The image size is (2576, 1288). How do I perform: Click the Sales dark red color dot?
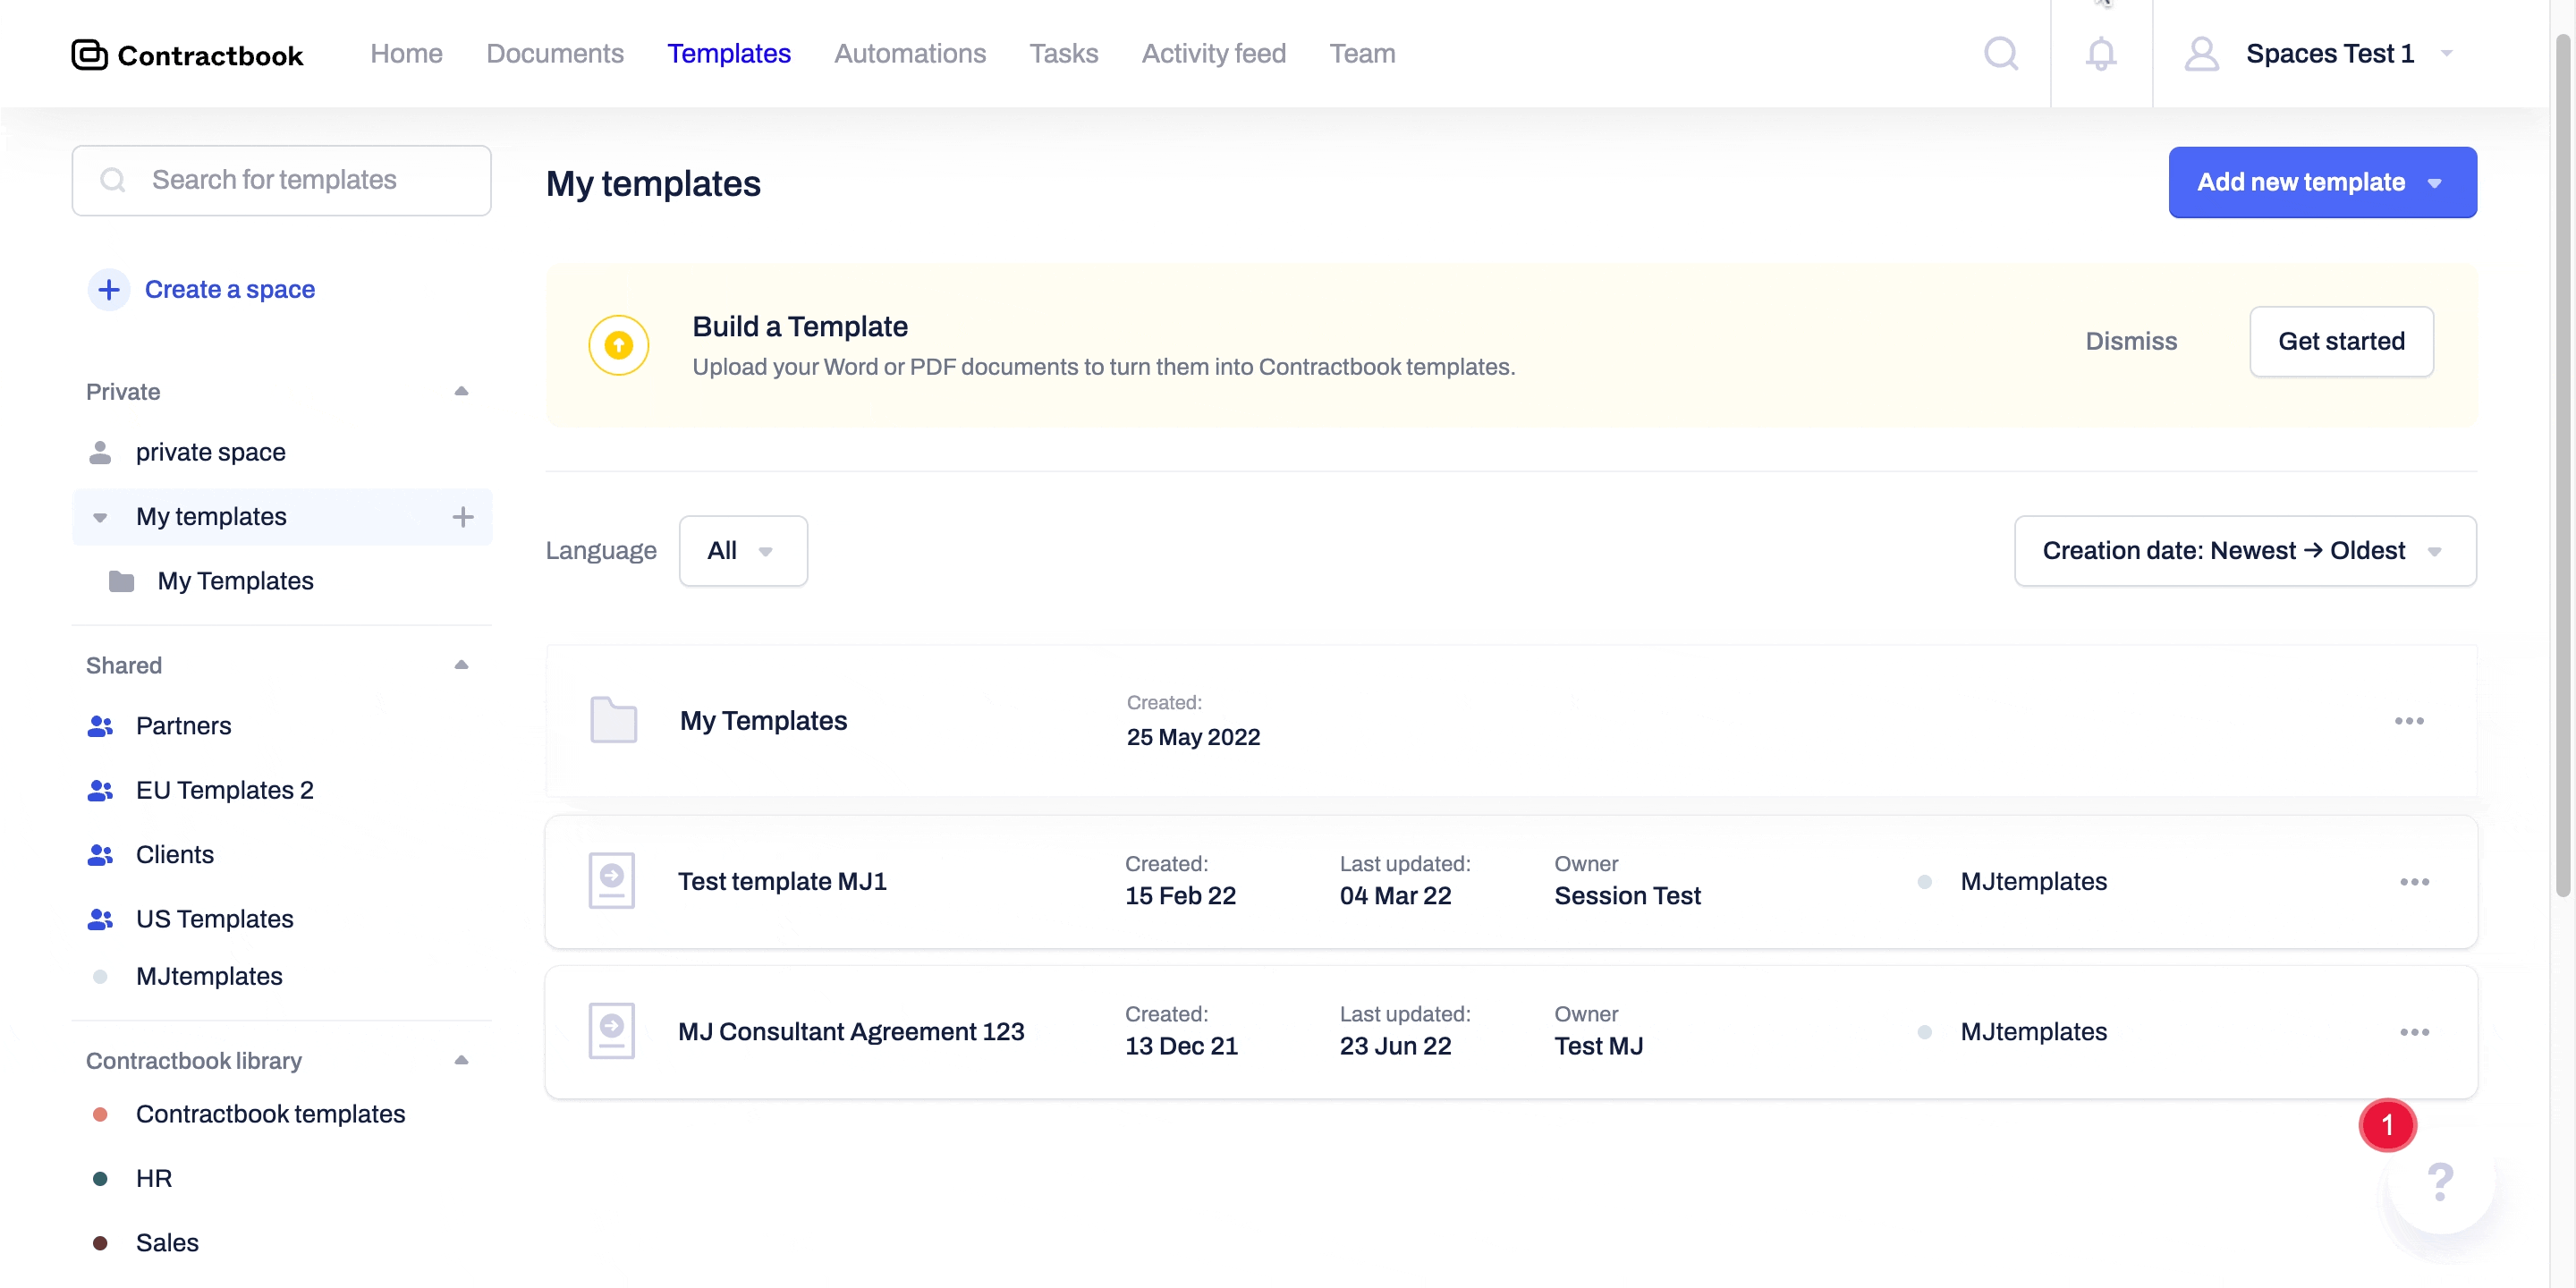click(x=100, y=1243)
